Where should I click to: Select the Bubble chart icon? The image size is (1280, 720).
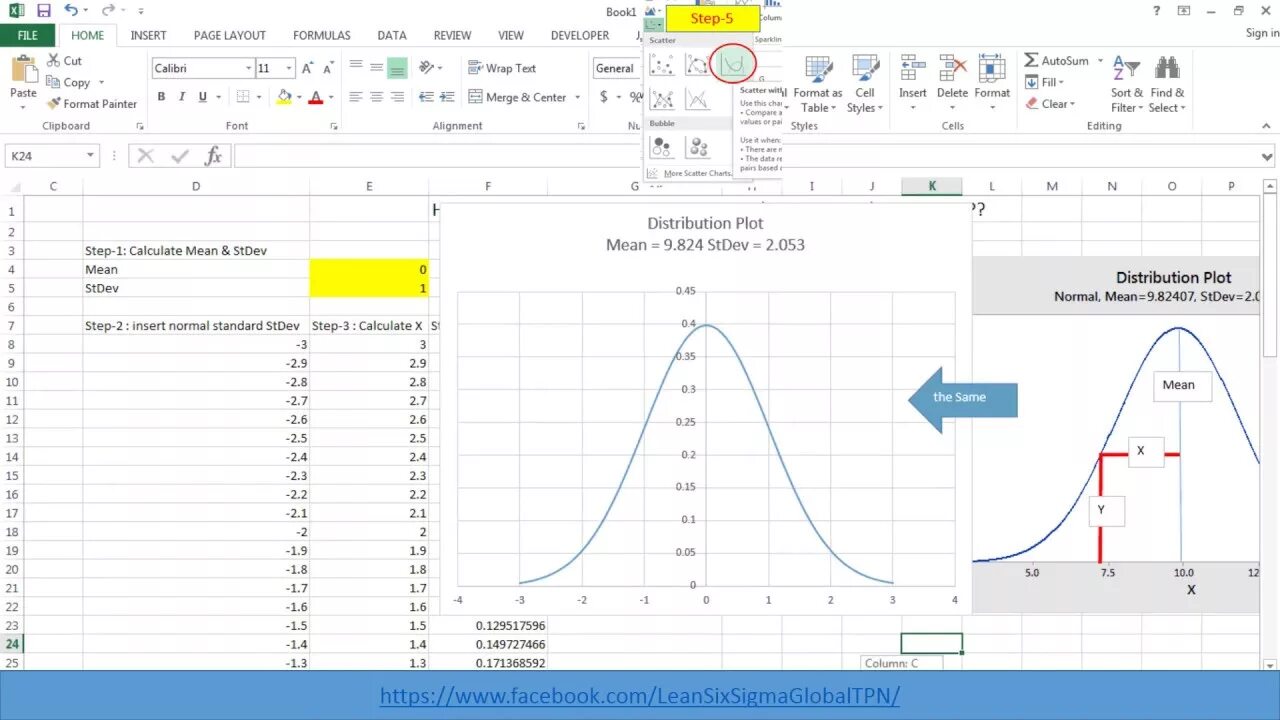pyautogui.click(x=662, y=147)
